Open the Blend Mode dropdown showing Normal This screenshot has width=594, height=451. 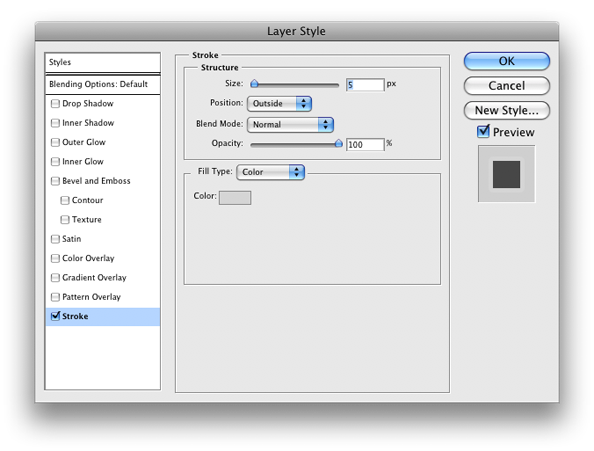(290, 125)
